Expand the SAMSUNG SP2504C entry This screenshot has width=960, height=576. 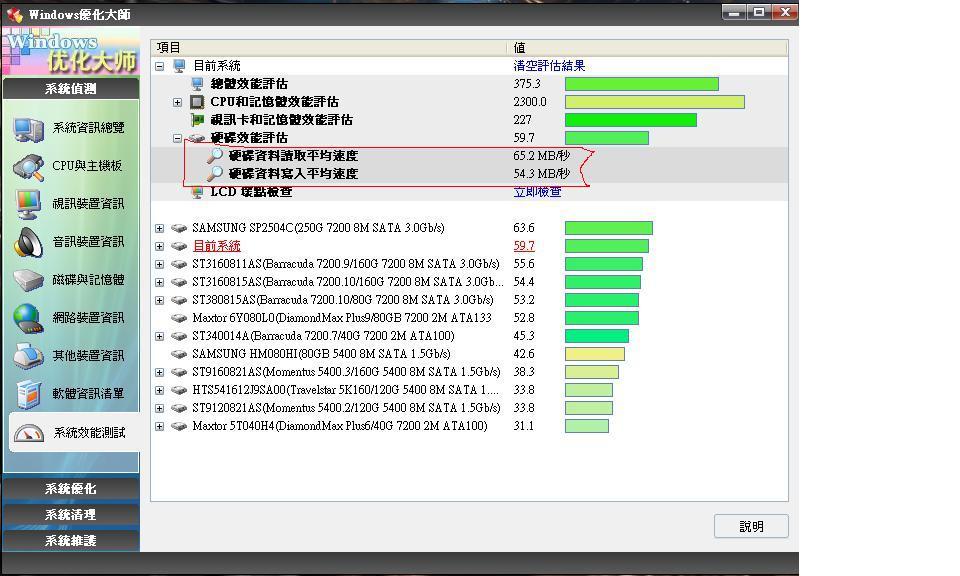click(x=160, y=228)
